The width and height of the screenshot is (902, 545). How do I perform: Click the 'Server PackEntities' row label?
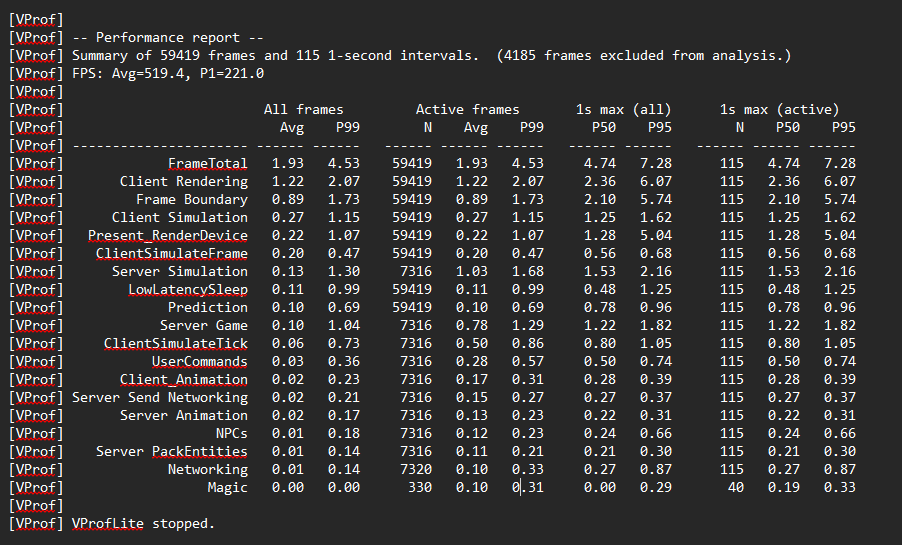point(171,451)
